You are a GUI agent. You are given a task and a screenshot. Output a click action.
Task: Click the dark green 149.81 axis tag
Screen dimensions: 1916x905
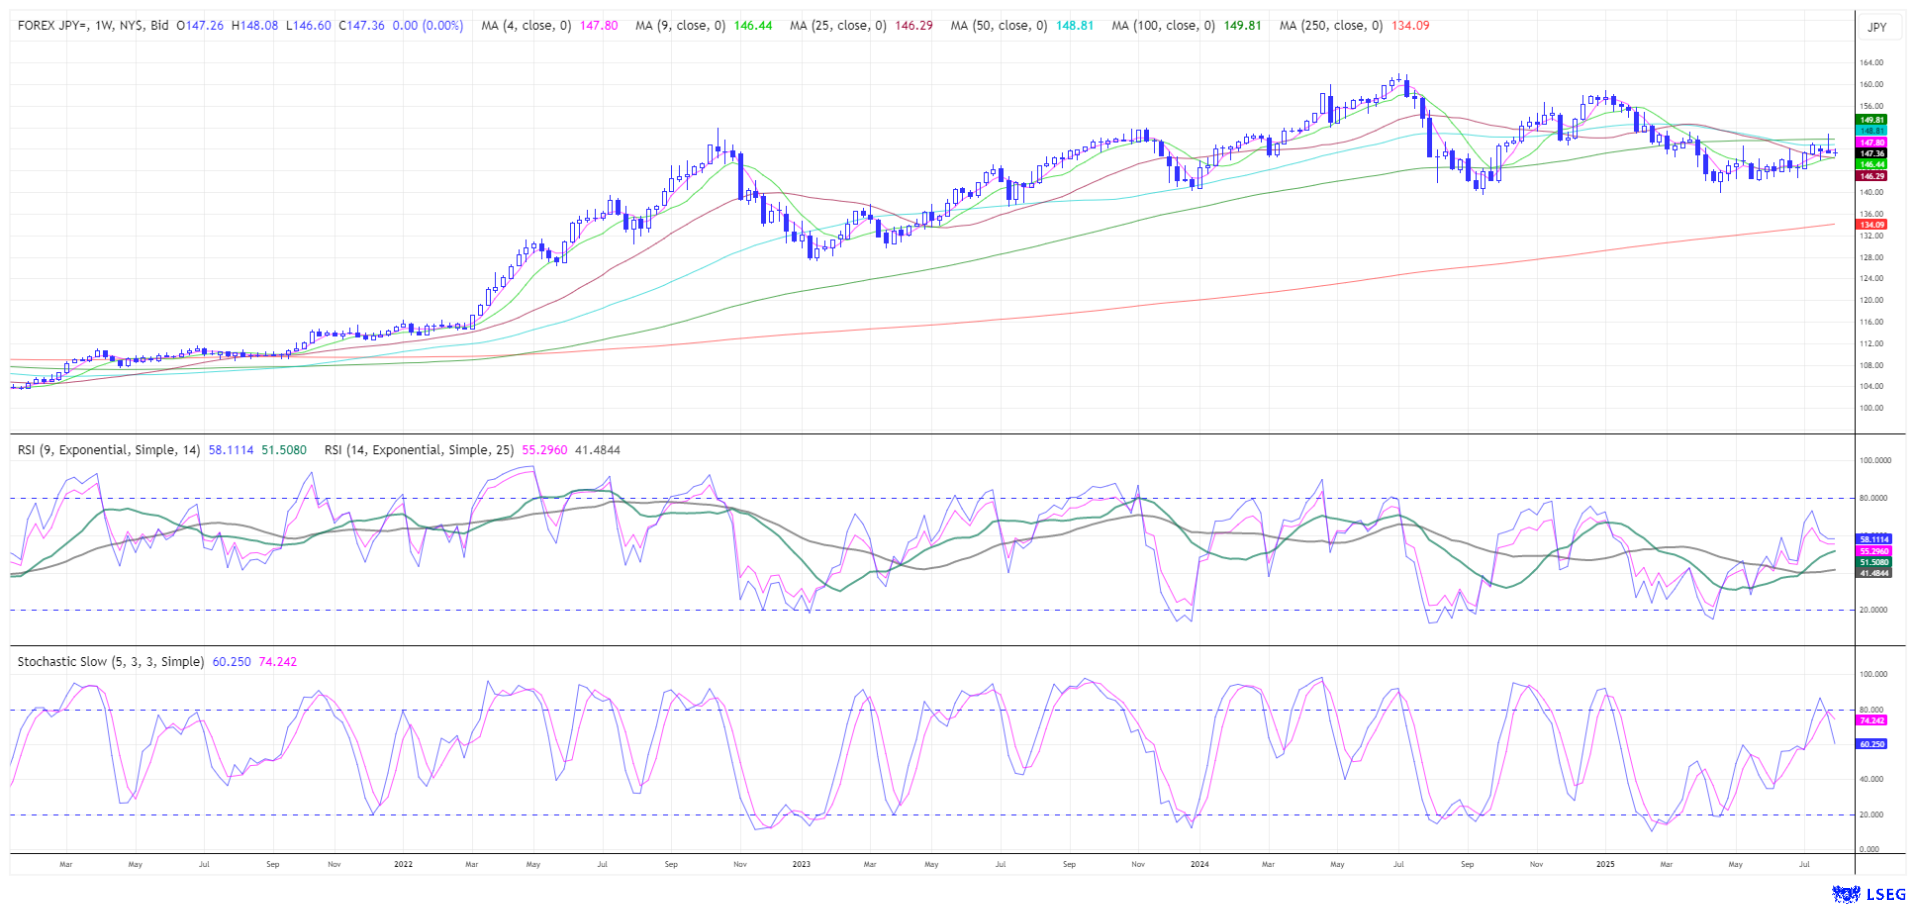(x=1871, y=120)
